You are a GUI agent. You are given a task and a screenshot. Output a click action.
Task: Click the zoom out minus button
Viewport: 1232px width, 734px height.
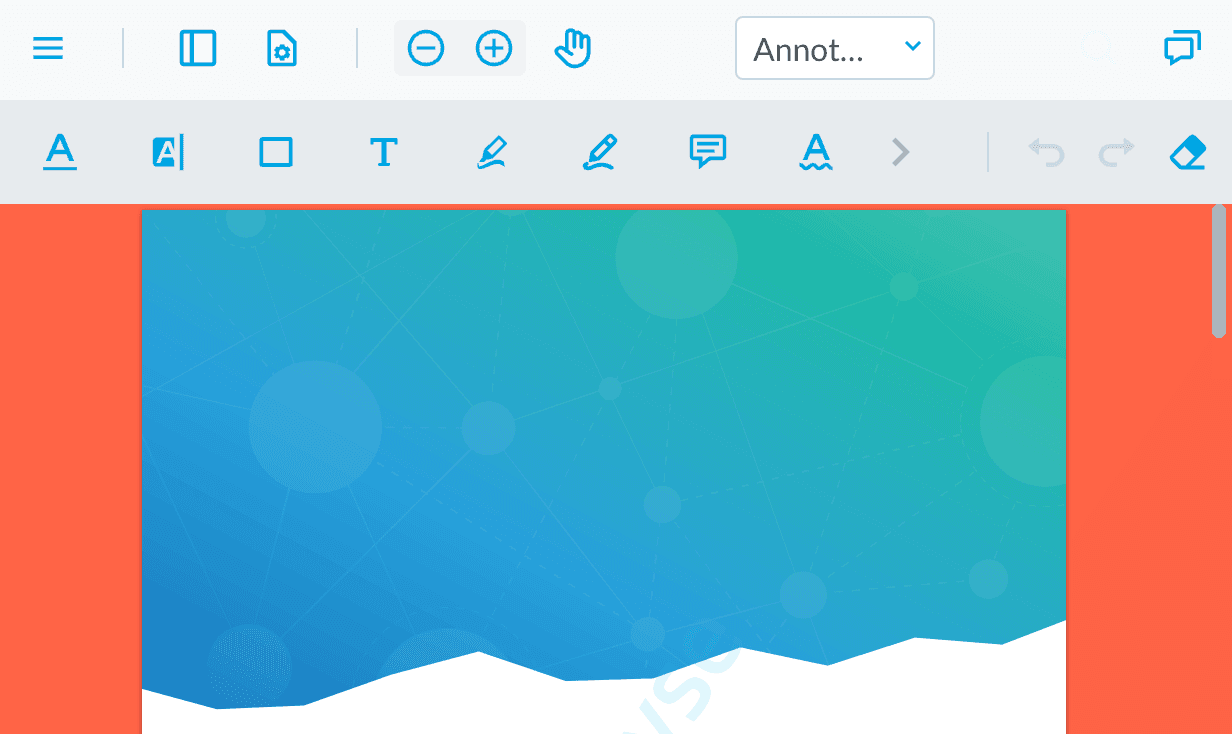tap(426, 48)
